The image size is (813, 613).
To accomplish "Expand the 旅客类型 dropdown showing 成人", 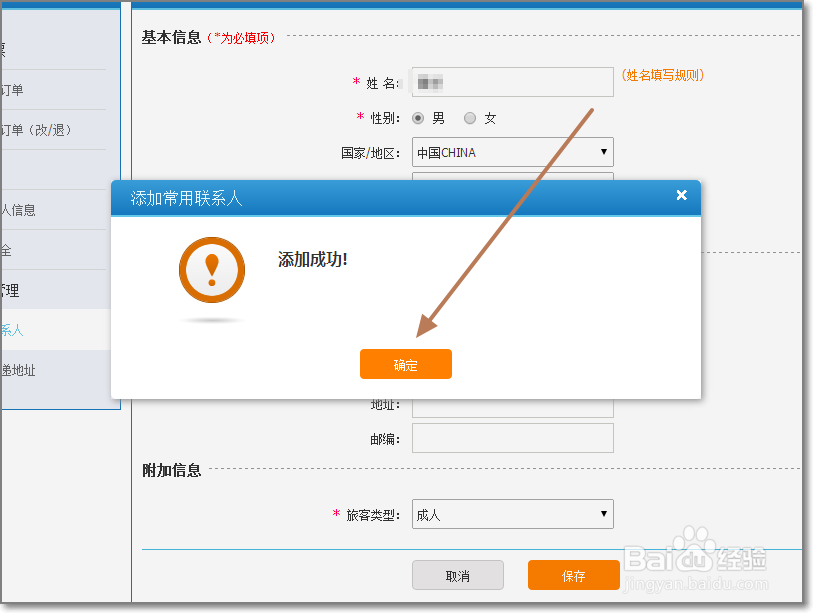I will point(512,514).
